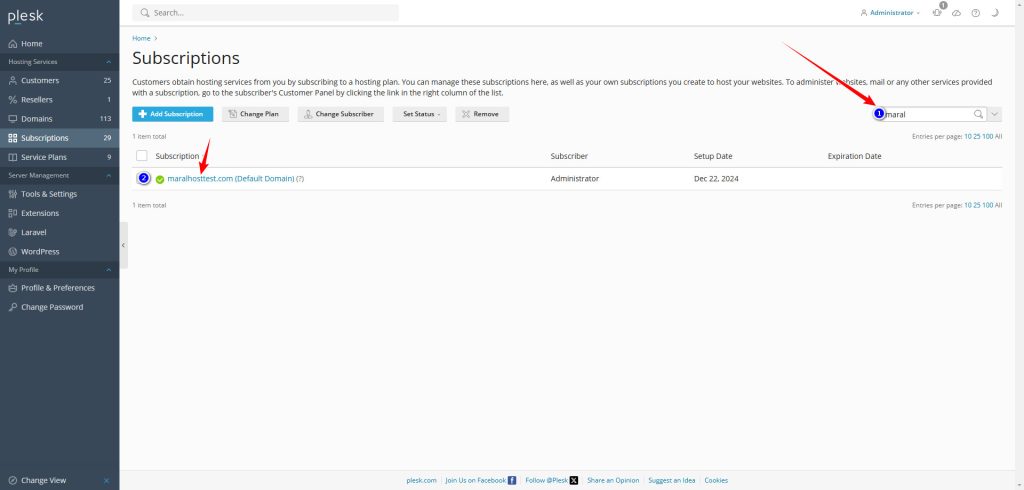This screenshot has width=1024, height=490.
Task: Open the Set Status dropdown
Action: coord(419,114)
